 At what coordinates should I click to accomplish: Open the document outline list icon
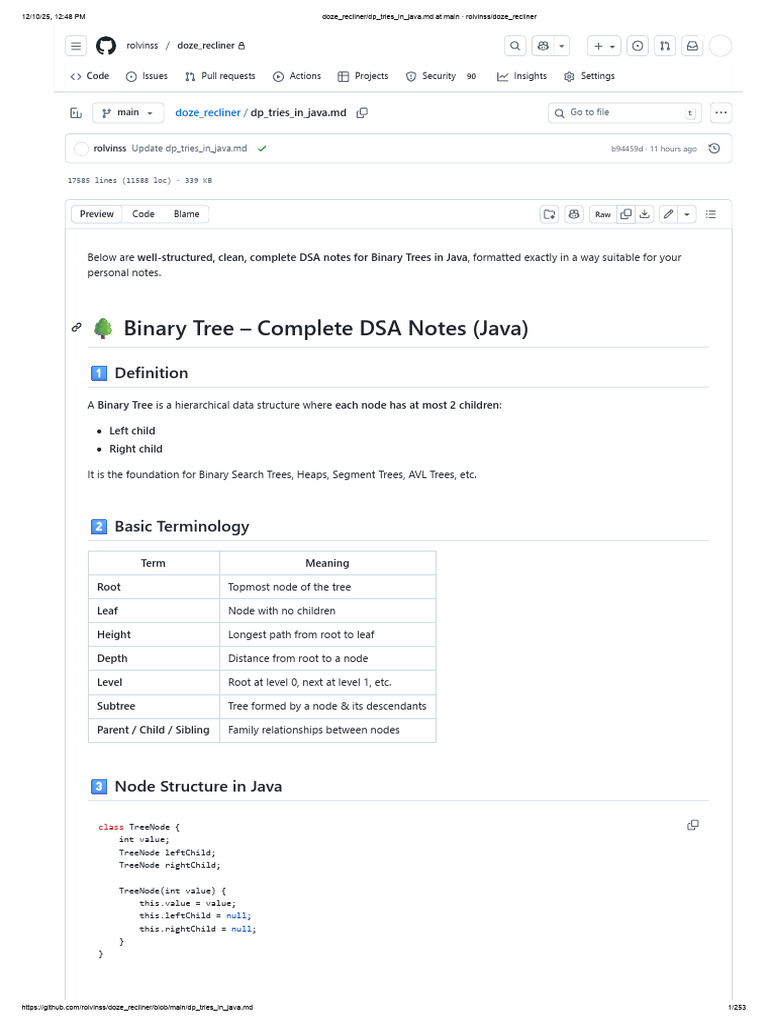[711, 214]
